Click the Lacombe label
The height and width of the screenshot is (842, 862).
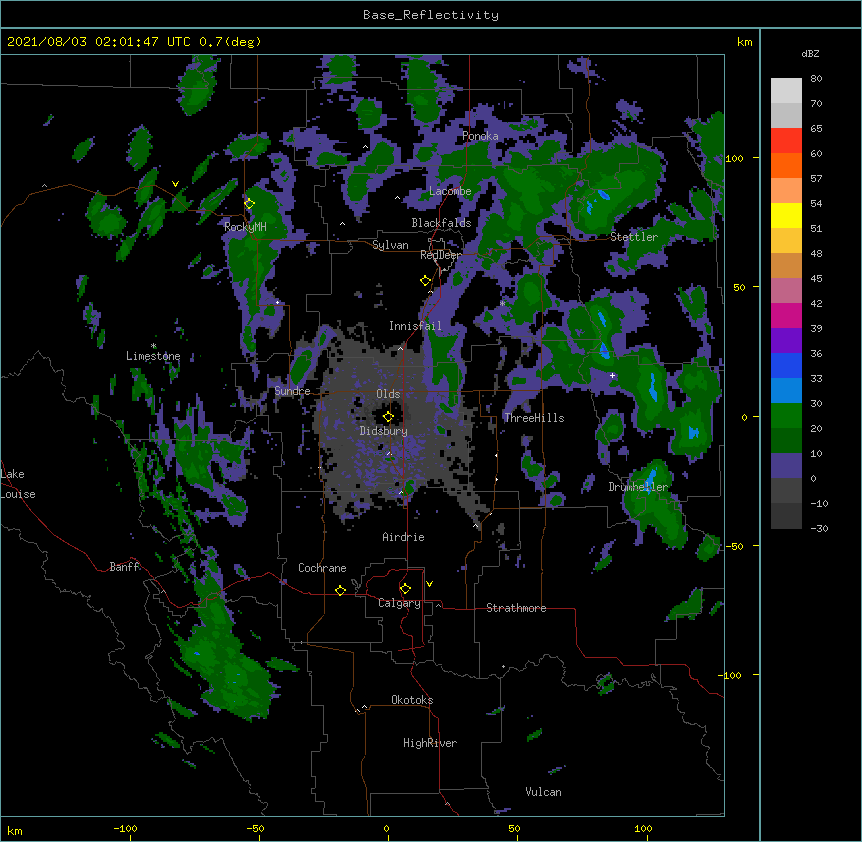point(450,191)
